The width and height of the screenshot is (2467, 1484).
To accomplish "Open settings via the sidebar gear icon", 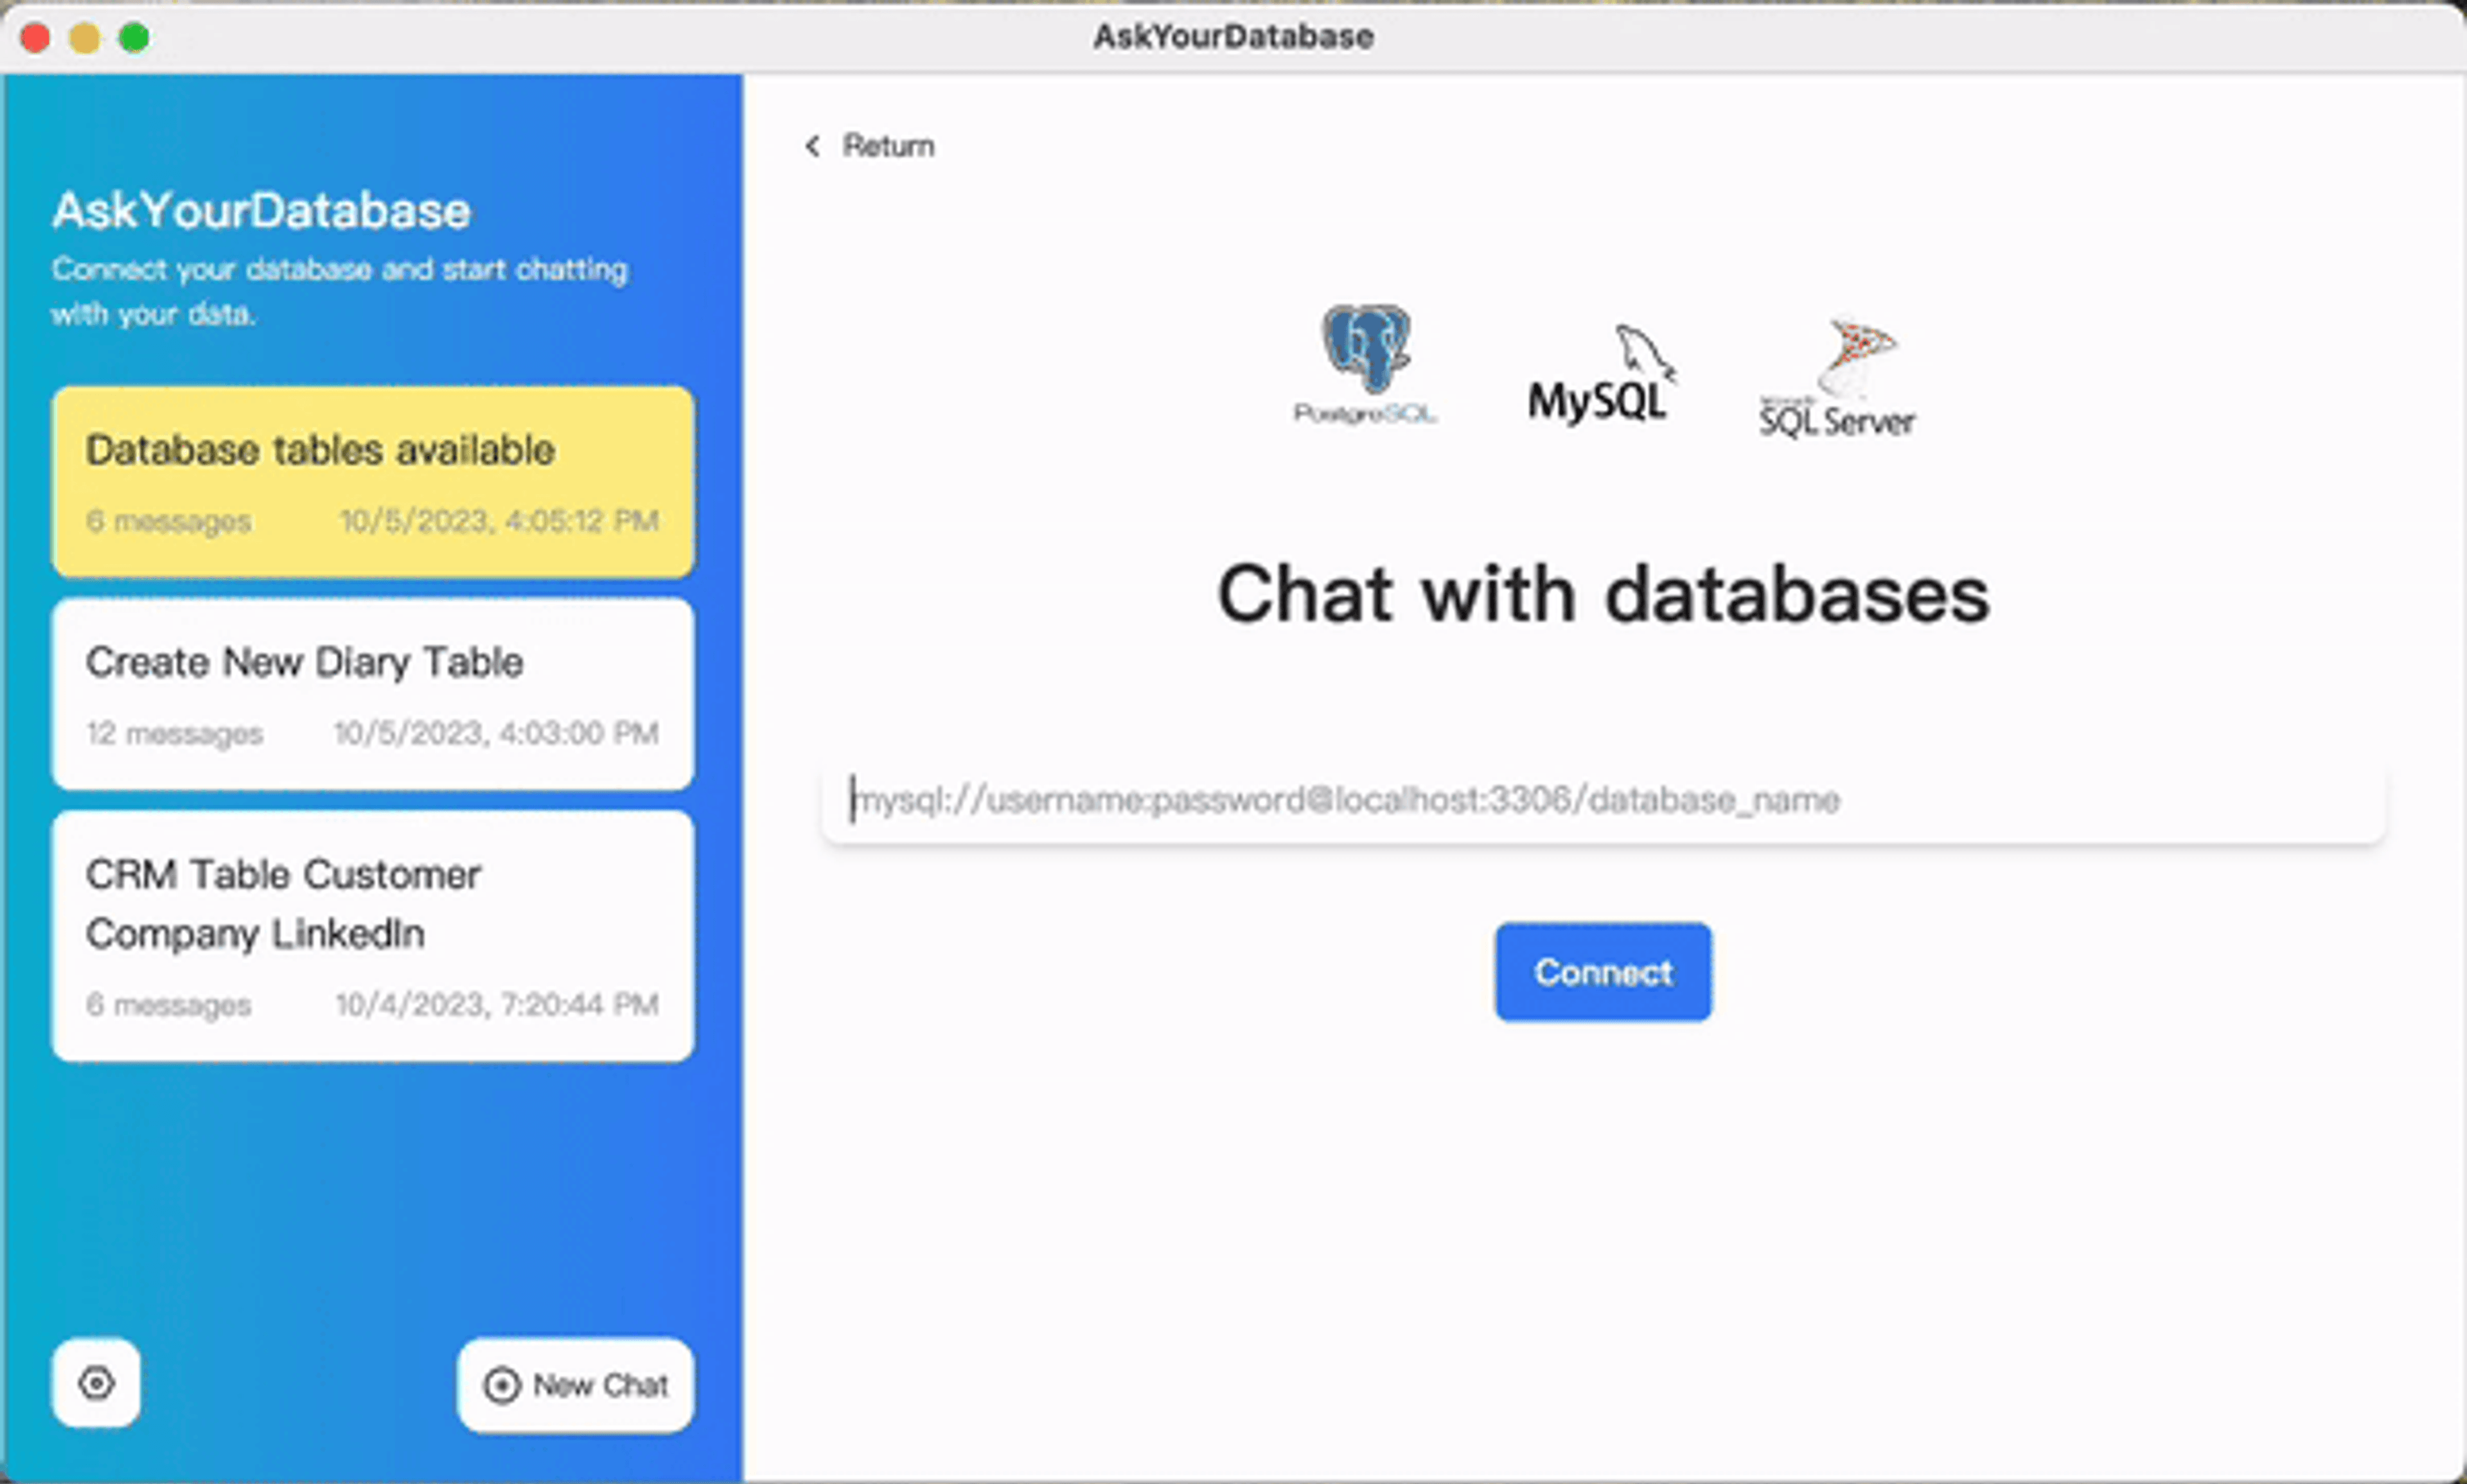I will 96,1383.
